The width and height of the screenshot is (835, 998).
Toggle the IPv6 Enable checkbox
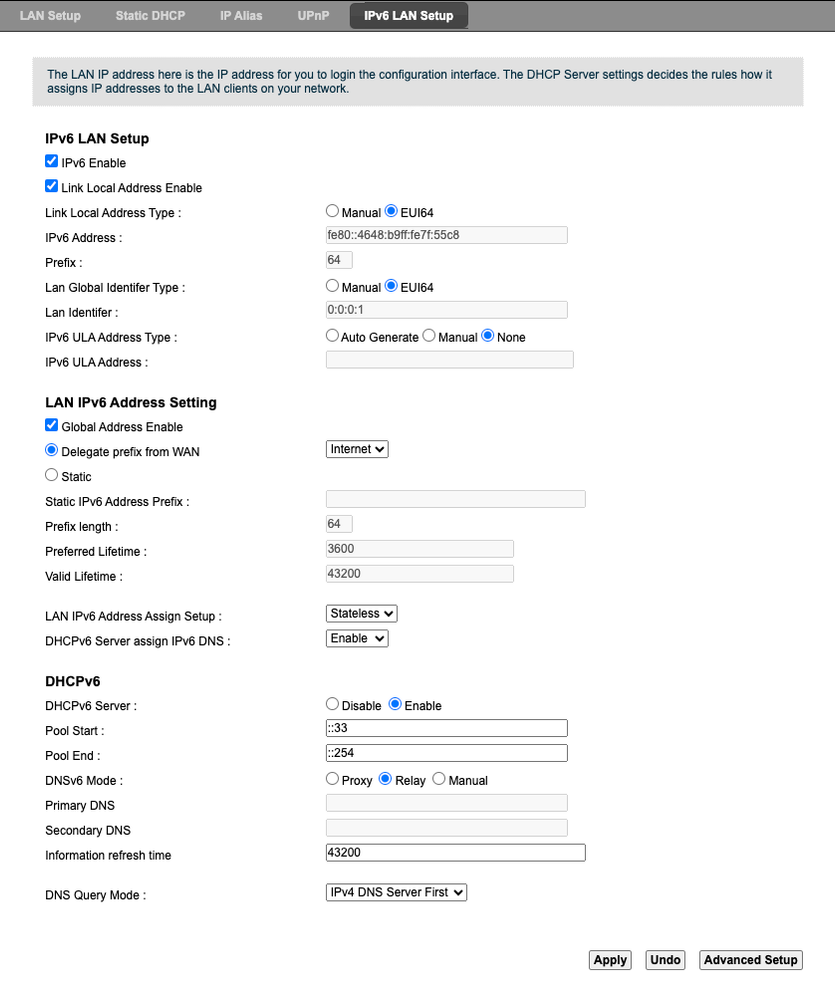[x=52, y=161]
